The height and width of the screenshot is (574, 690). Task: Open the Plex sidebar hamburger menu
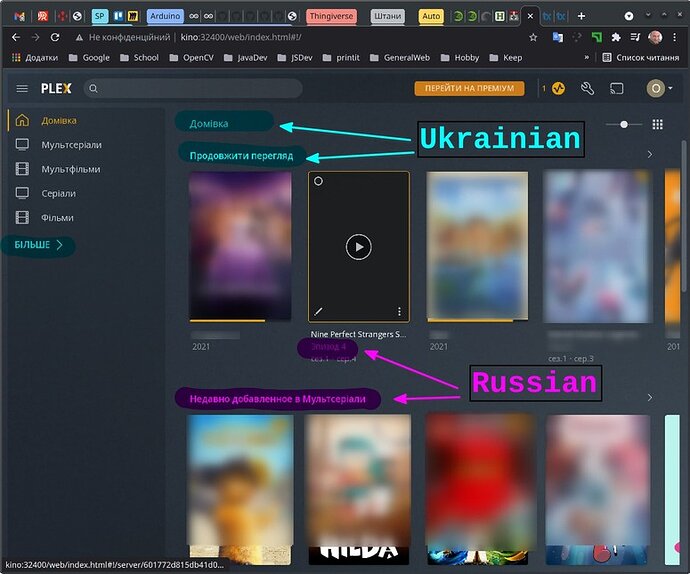click(22, 89)
